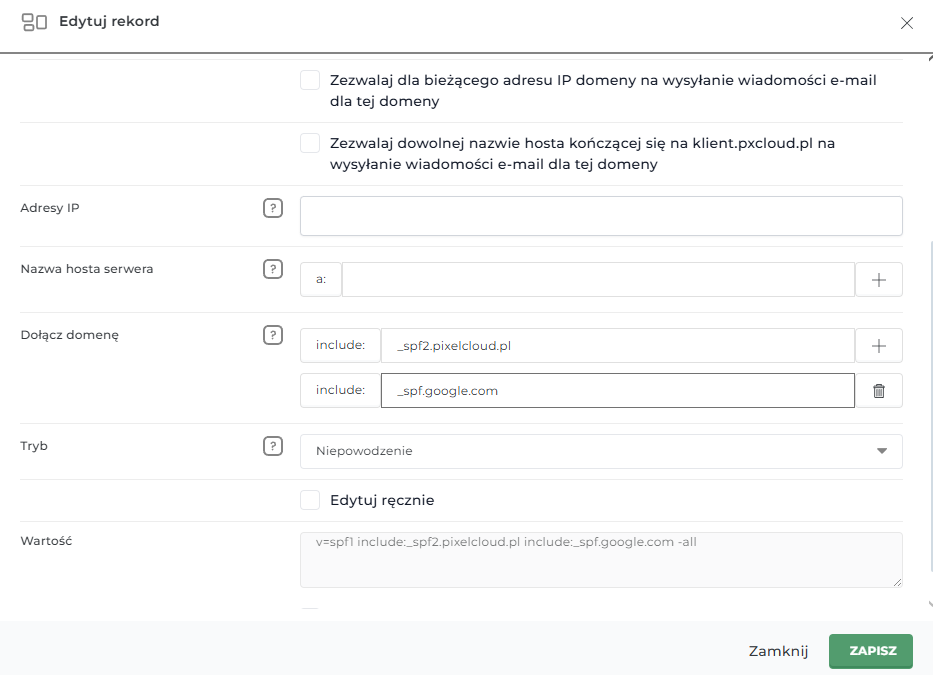Toggle the Edytuj ręcznie checkbox

[x=310, y=500]
